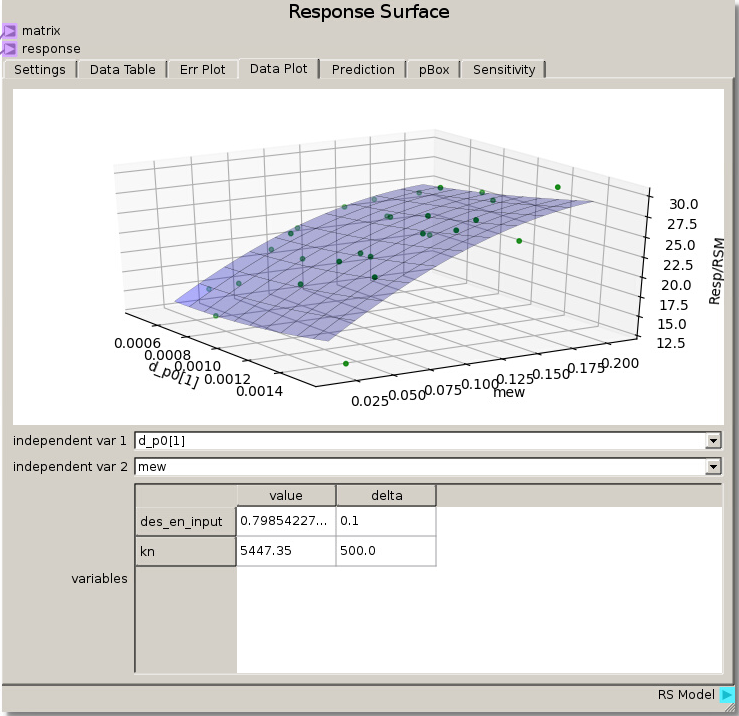
Task: Click the kn value cell 5447.35
Action: pyautogui.click(x=286, y=551)
